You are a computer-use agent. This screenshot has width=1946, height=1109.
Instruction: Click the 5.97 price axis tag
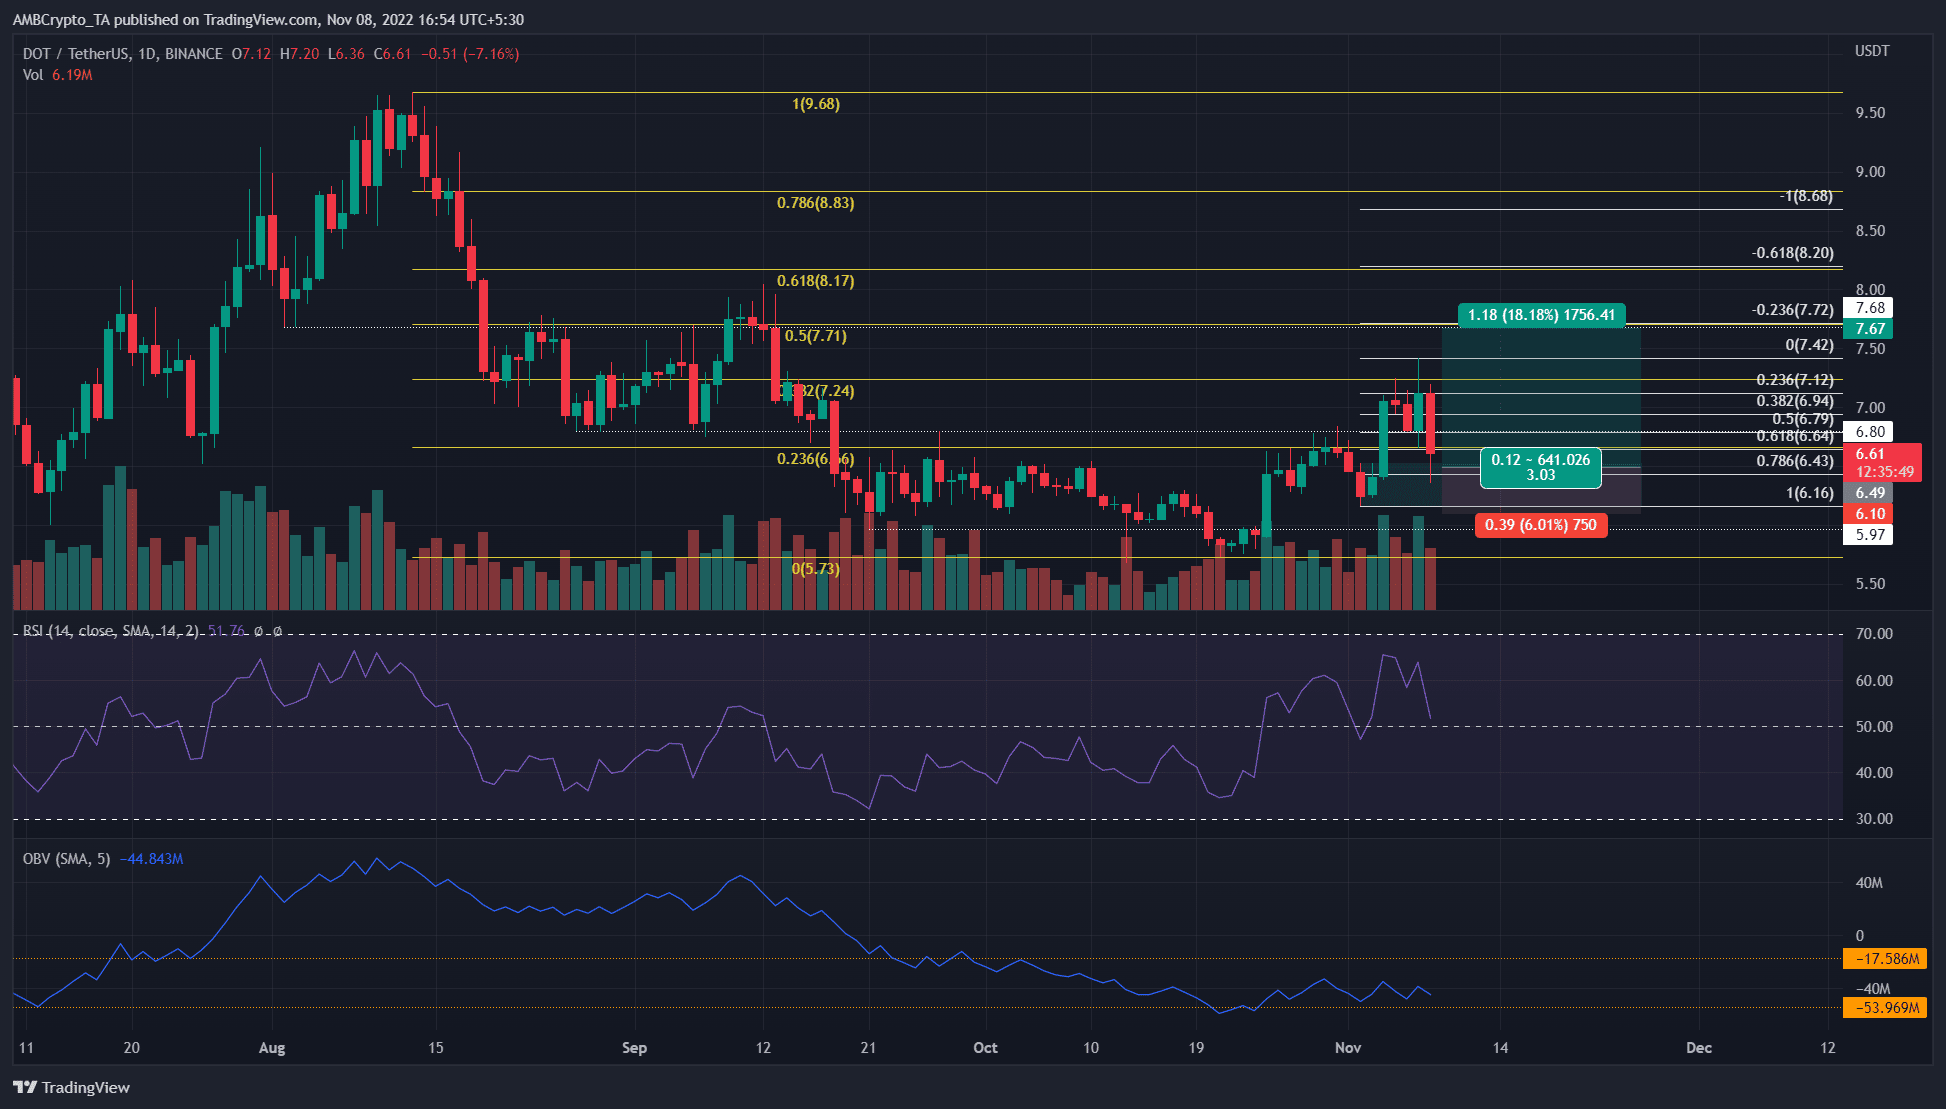tap(1870, 535)
